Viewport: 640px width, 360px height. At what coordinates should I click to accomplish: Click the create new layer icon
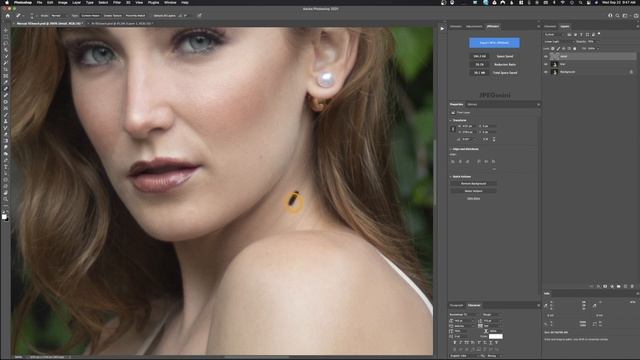(625, 287)
